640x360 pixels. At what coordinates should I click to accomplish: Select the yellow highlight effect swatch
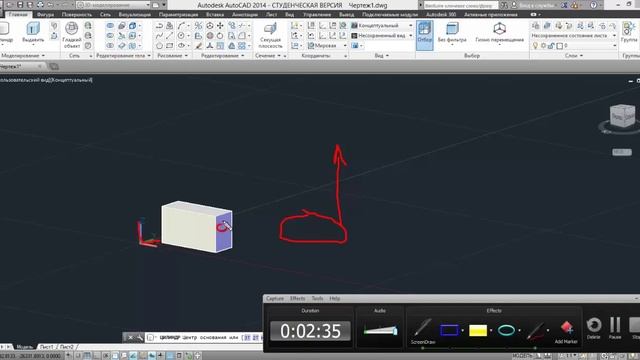(478, 330)
